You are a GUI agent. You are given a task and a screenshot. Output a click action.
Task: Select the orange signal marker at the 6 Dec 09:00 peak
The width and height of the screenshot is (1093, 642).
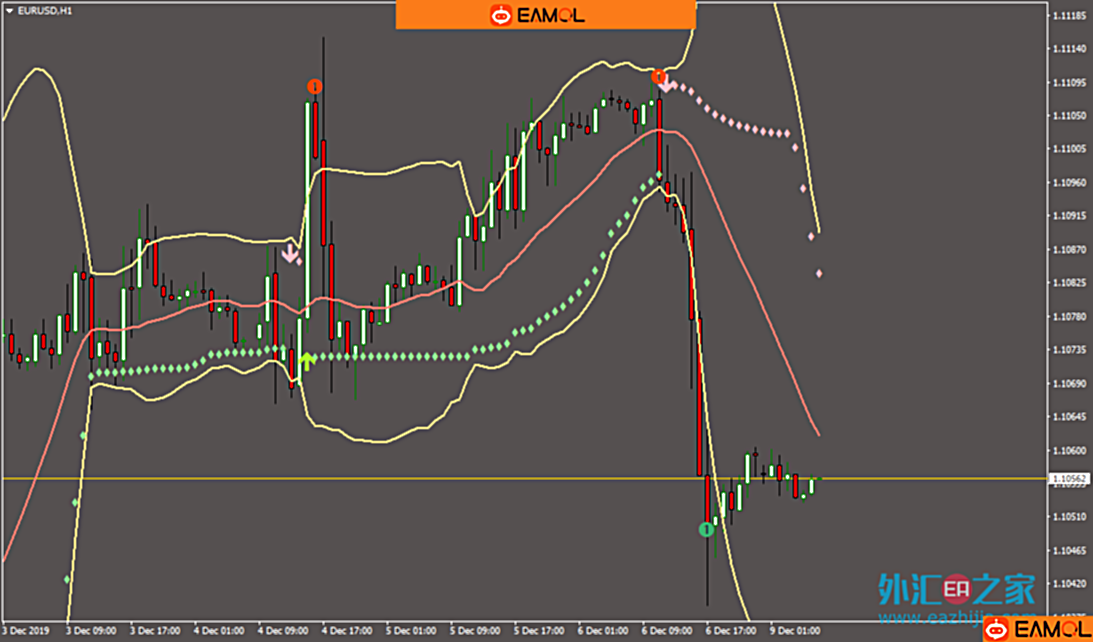pos(659,76)
